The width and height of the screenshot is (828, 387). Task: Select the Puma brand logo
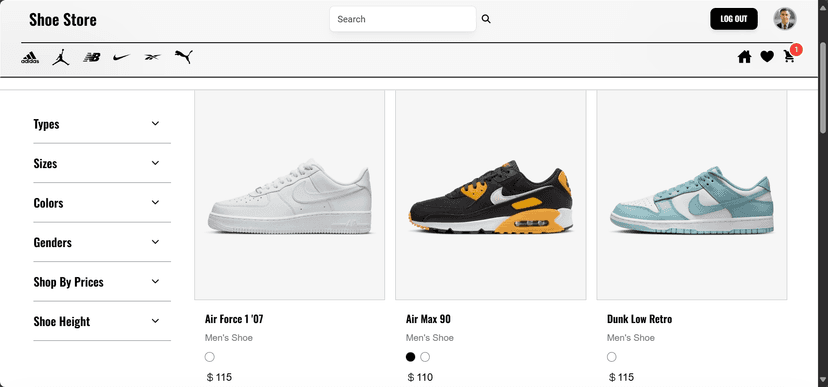tap(184, 56)
